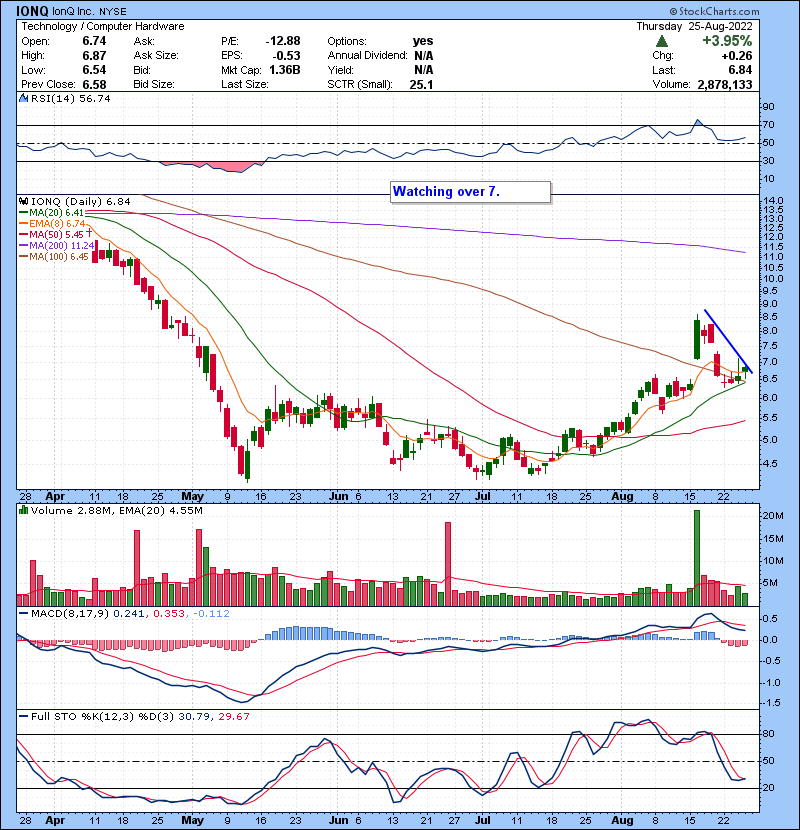Click the 14.0 label on the price axis
This screenshot has width=800, height=830.
772,201
